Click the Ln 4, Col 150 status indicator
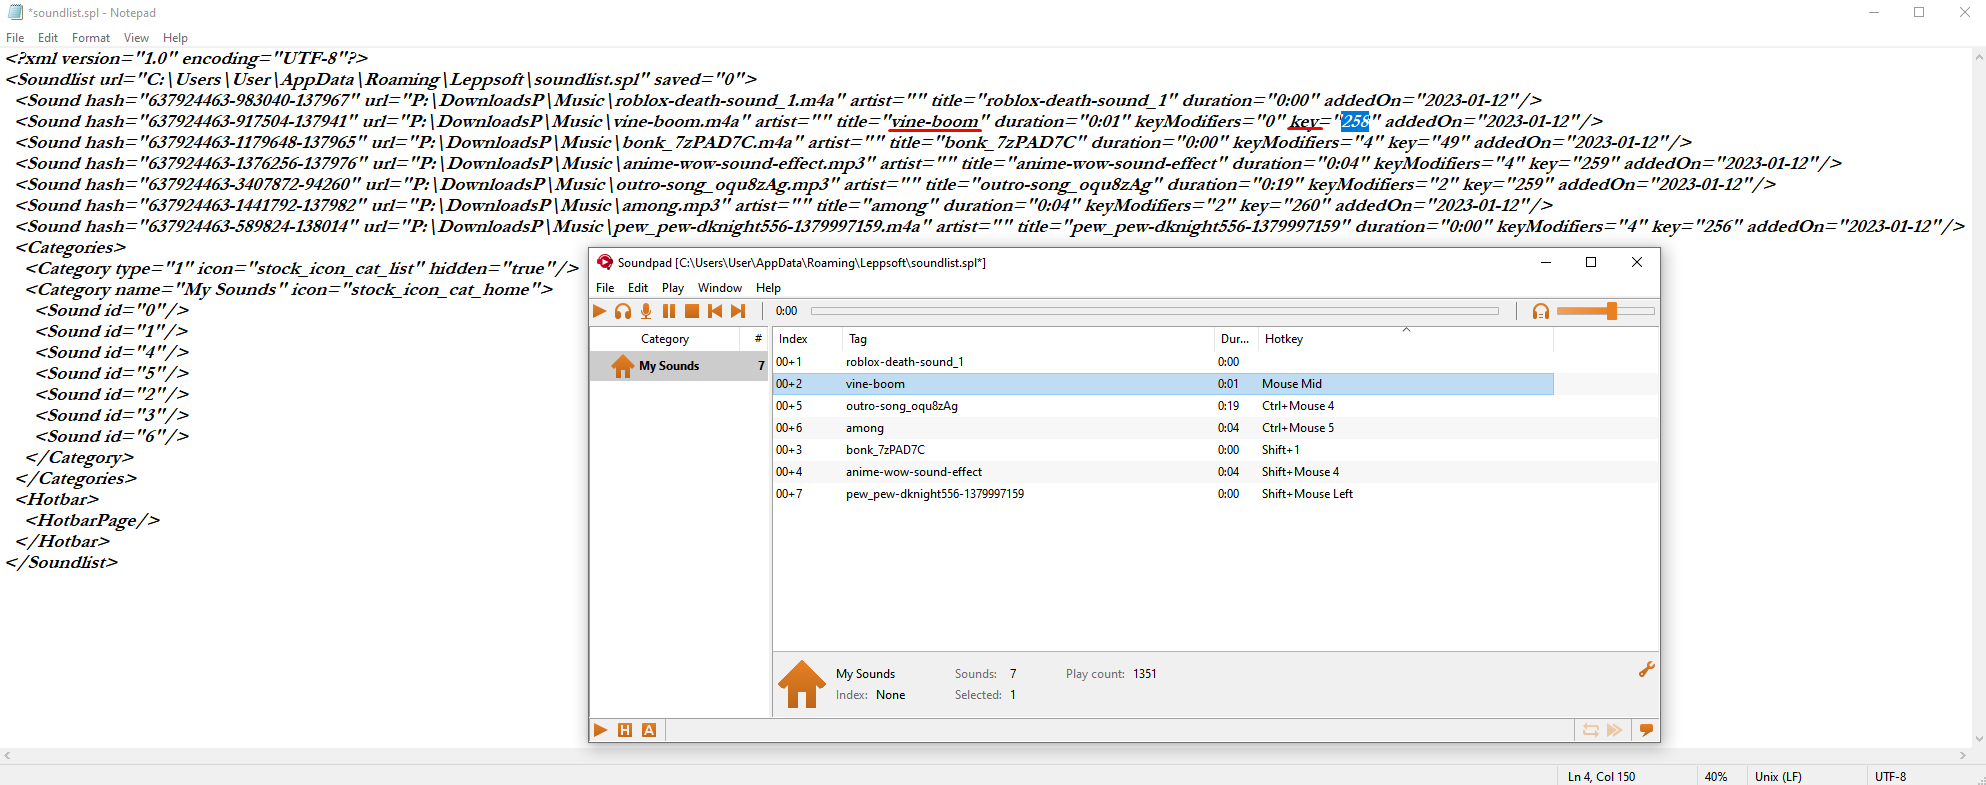This screenshot has height=785, width=1986. [x=1601, y=776]
